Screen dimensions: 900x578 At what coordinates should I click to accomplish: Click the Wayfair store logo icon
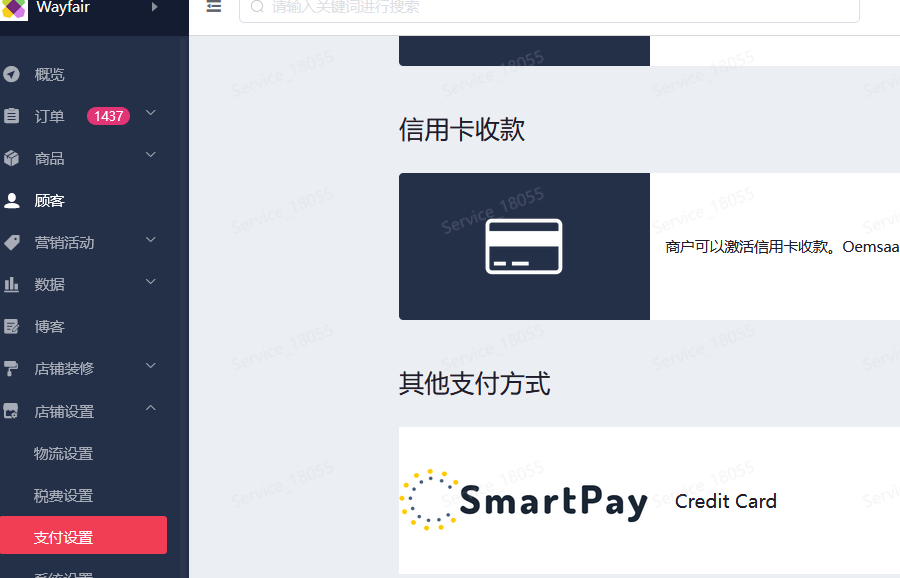coord(14,9)
